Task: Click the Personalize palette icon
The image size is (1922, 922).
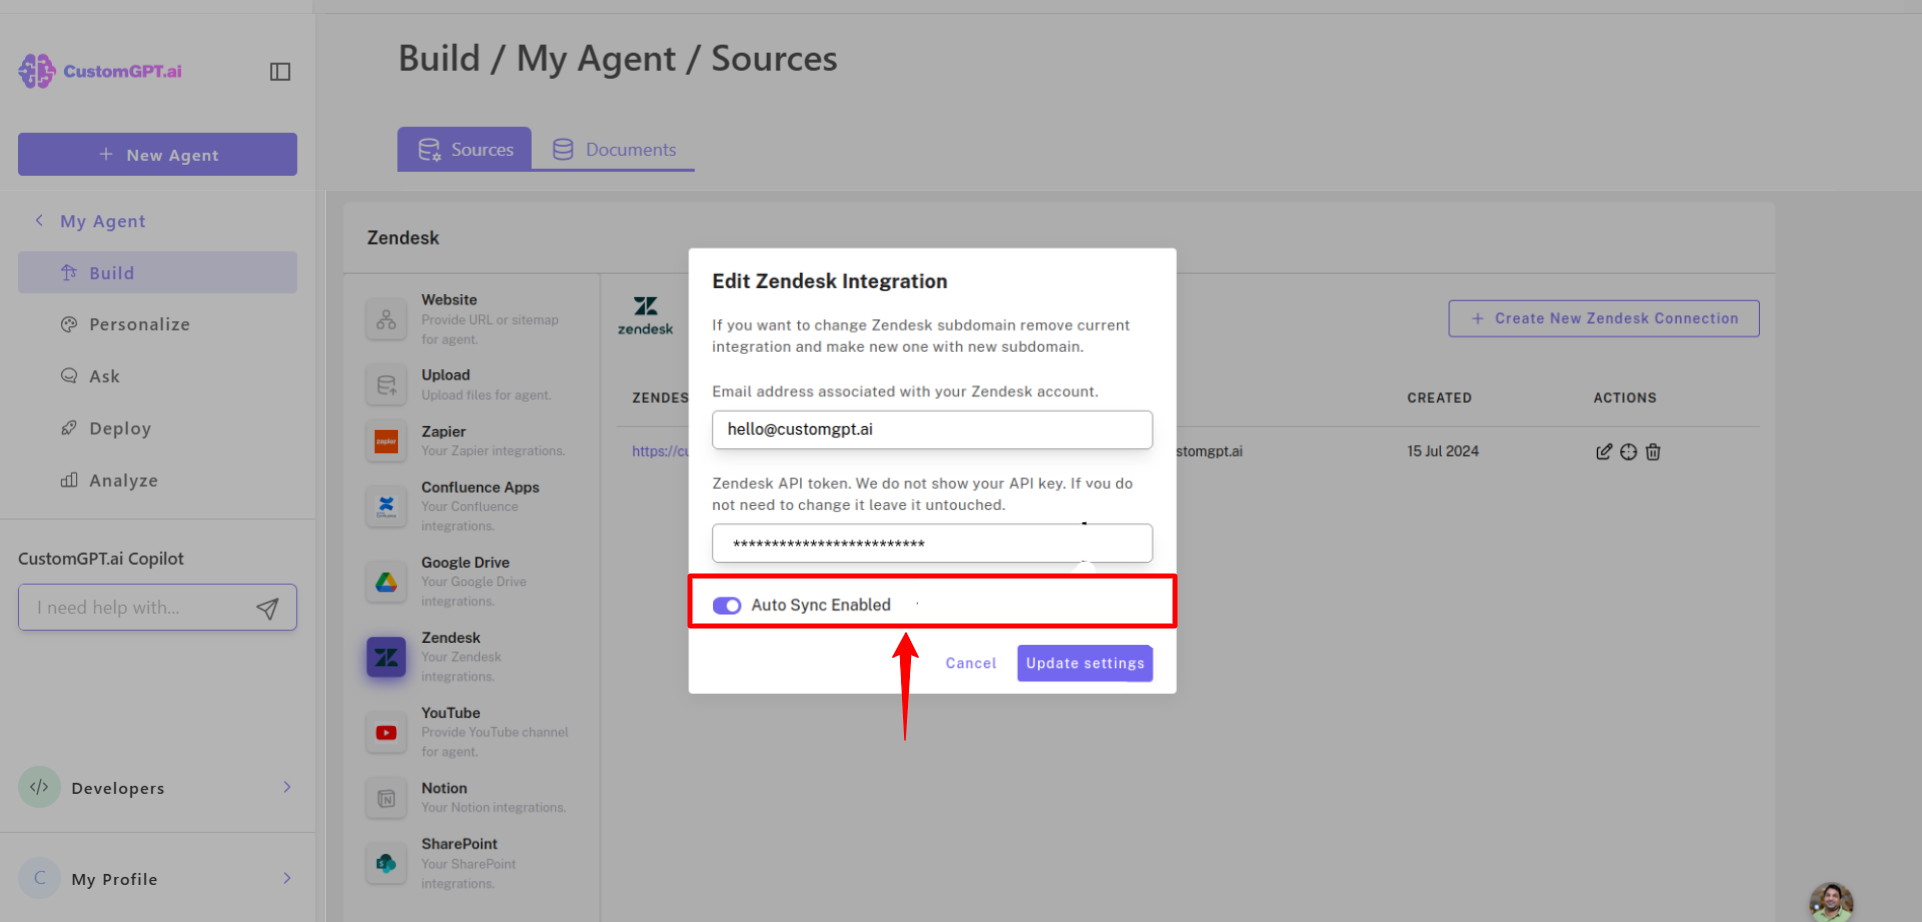Action: pos(69,324)
